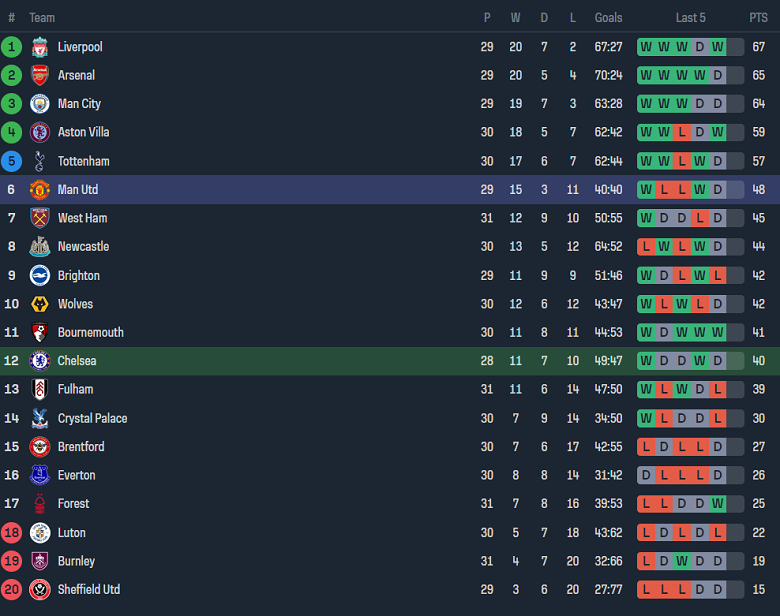
Task: Click the Man City club crest icon
Action: click(40, 104)
